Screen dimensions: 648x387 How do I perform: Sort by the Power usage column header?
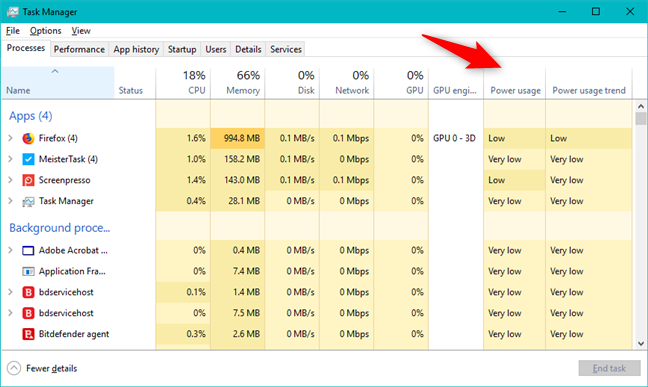[x=515, y=83]
